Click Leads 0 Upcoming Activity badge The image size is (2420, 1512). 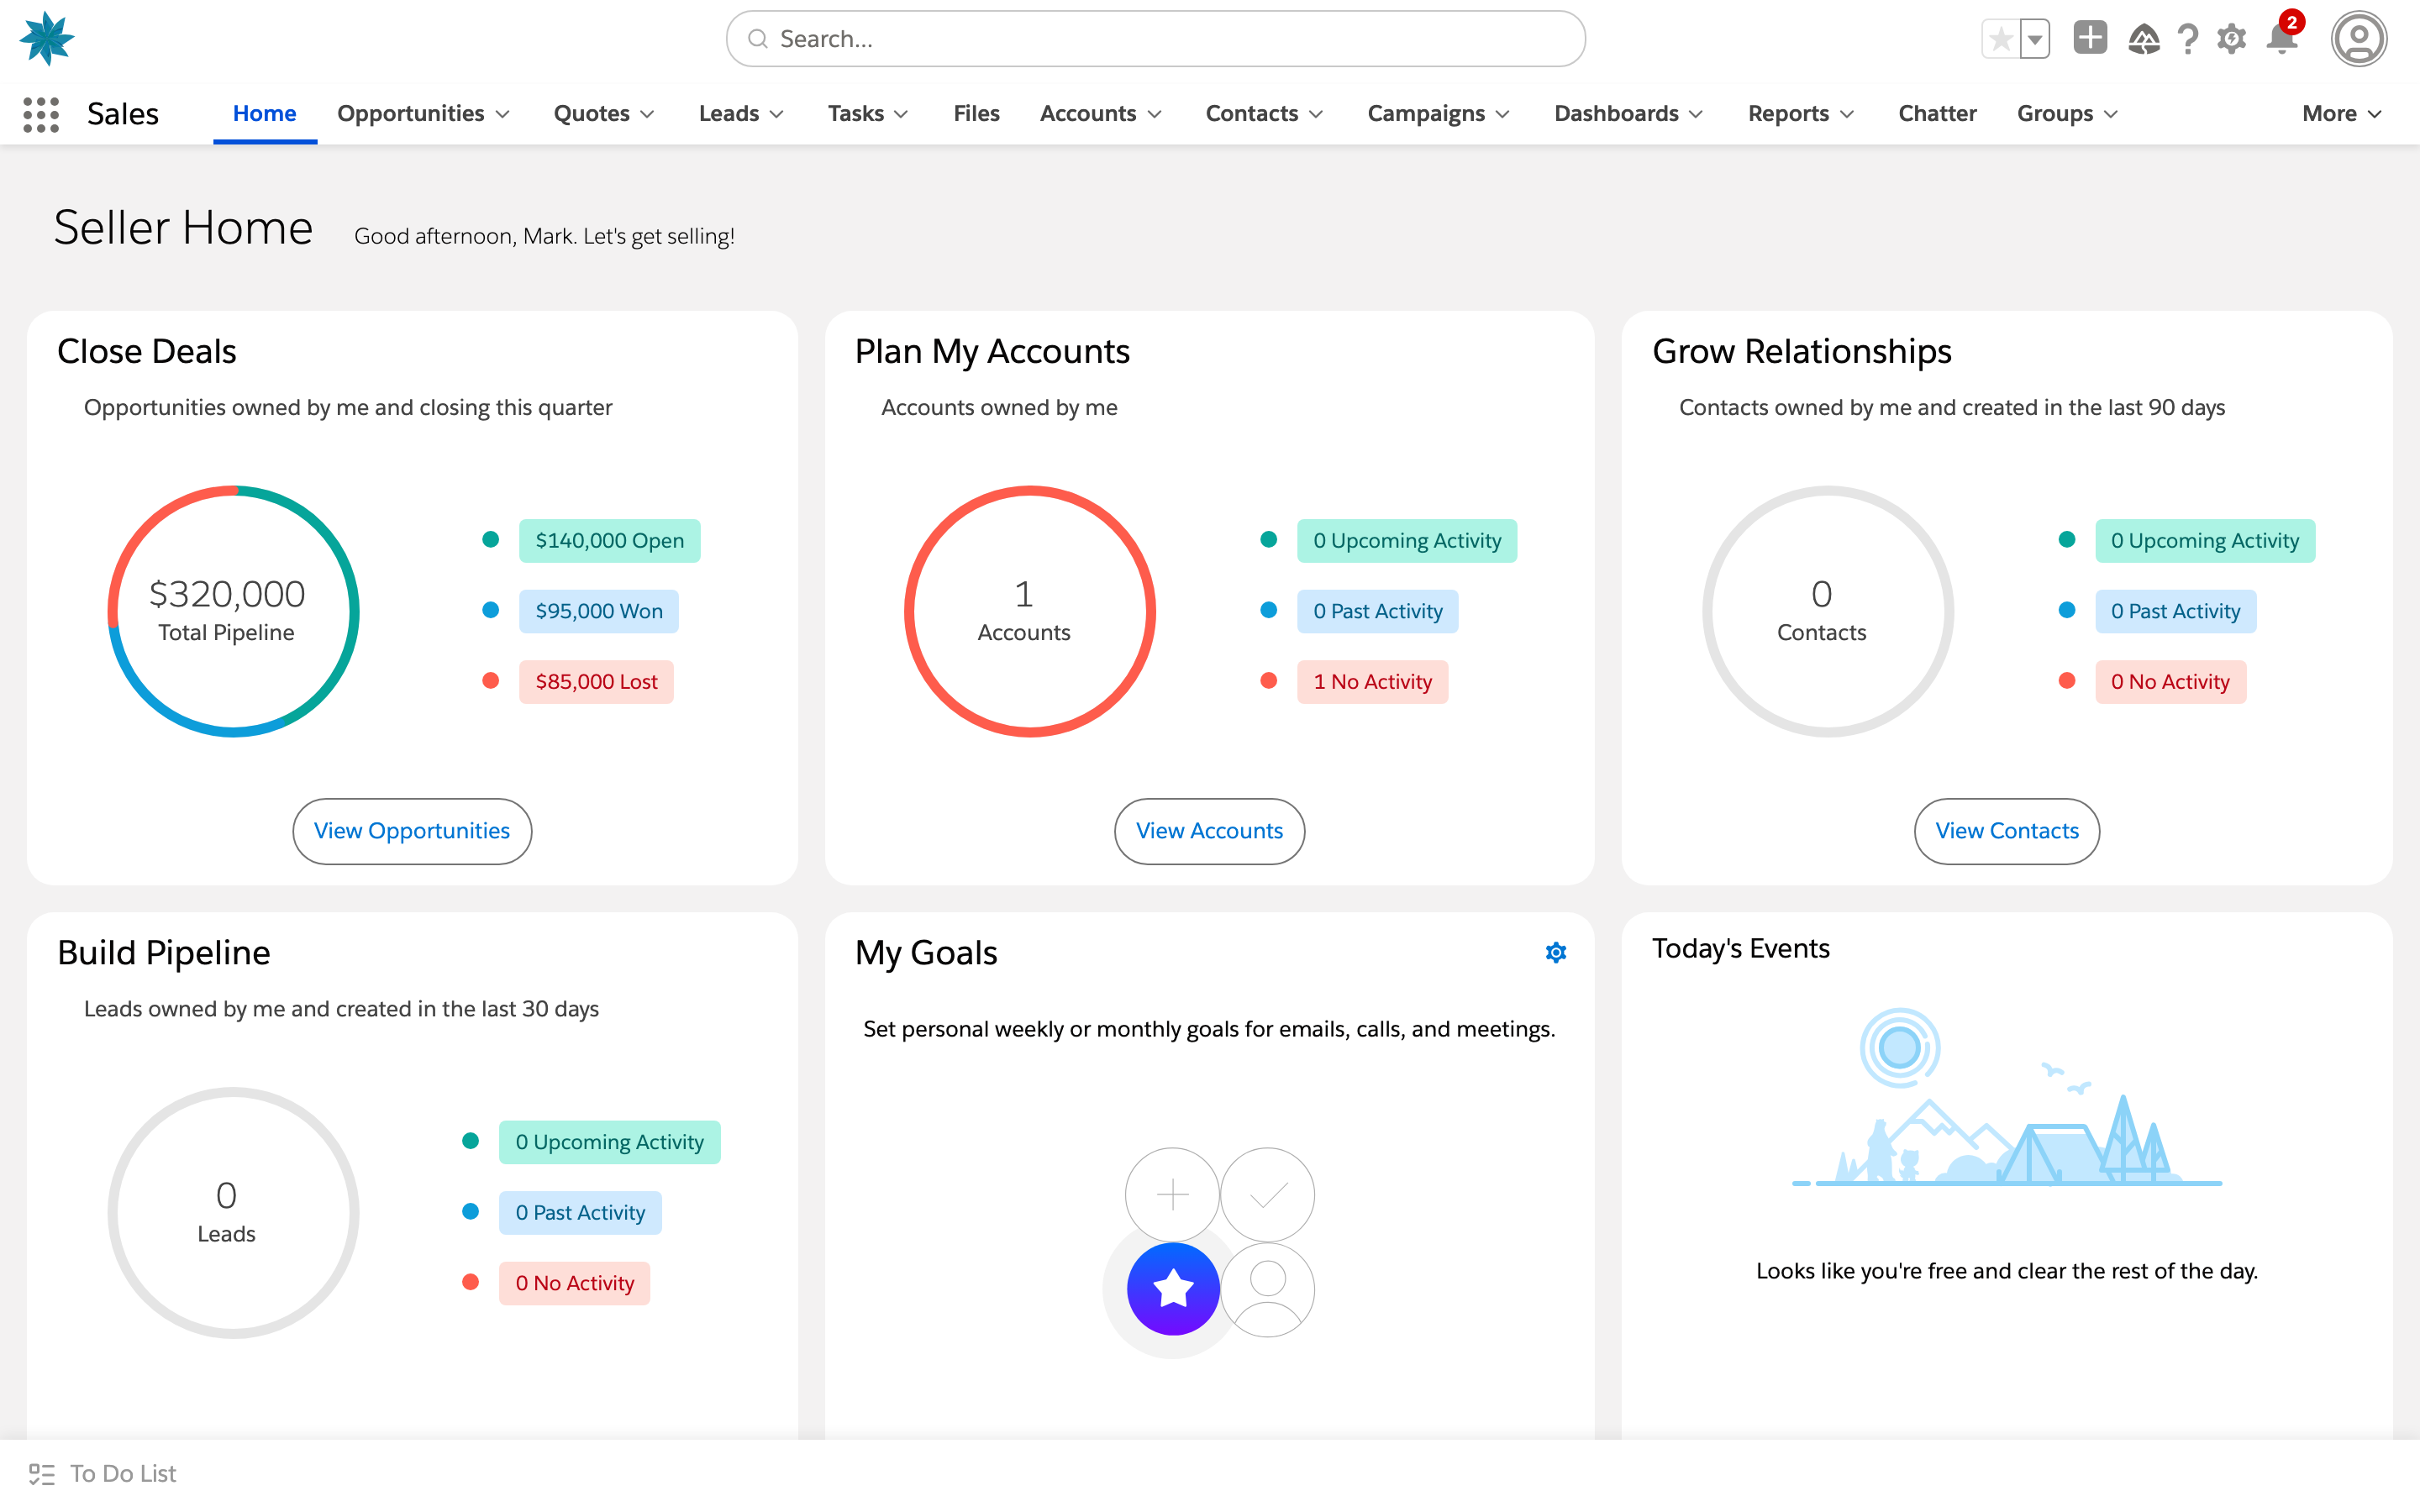[609, 1142]
